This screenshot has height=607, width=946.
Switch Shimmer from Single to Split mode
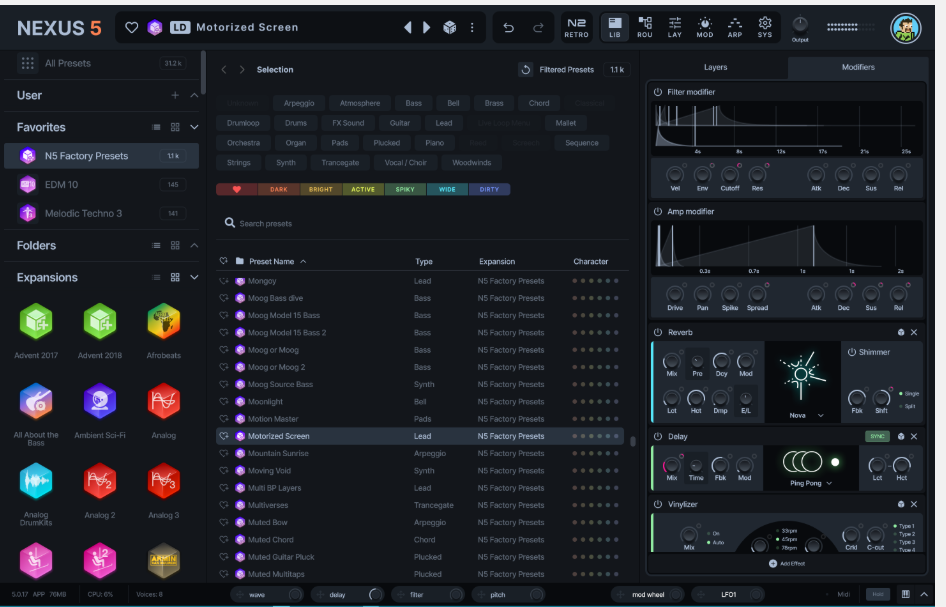[x=907, y=405]
